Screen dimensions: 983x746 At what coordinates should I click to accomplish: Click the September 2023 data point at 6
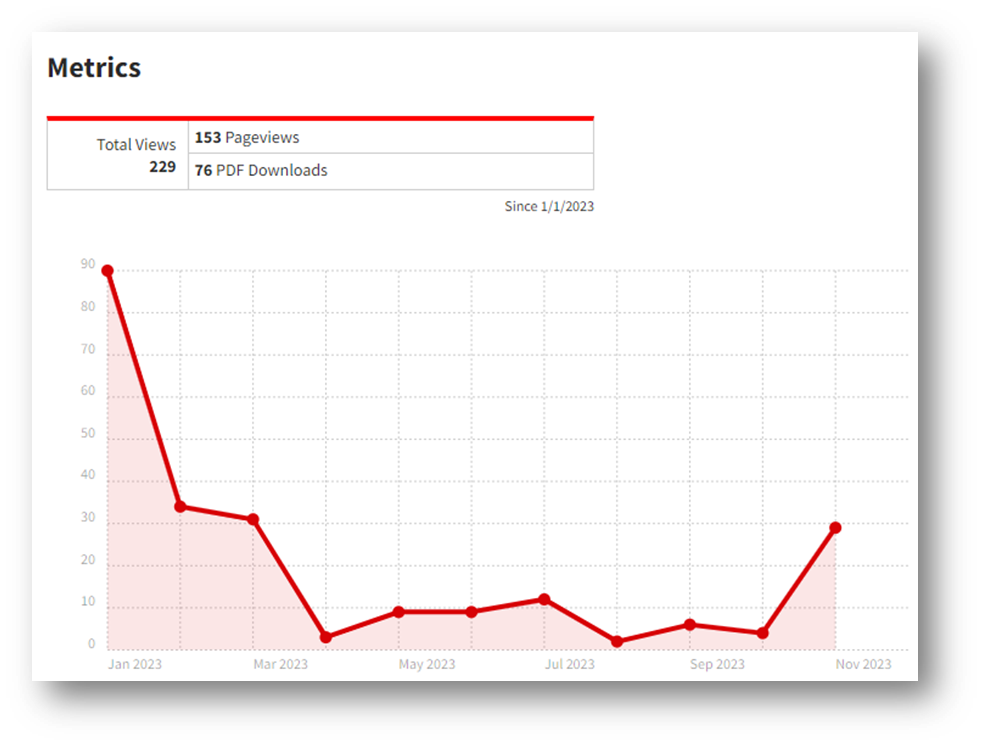pos(690,625)
